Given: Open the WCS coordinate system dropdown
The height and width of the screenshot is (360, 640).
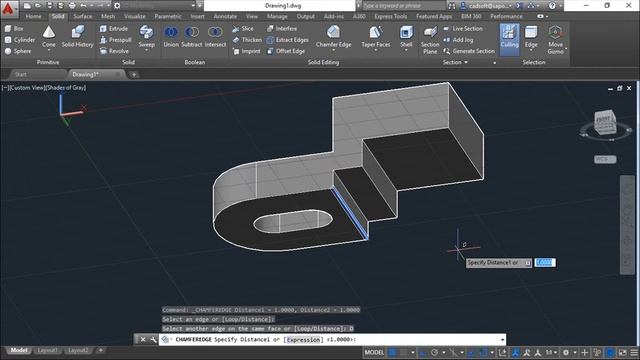Looking at the screenshot, I should pos(605,159).
